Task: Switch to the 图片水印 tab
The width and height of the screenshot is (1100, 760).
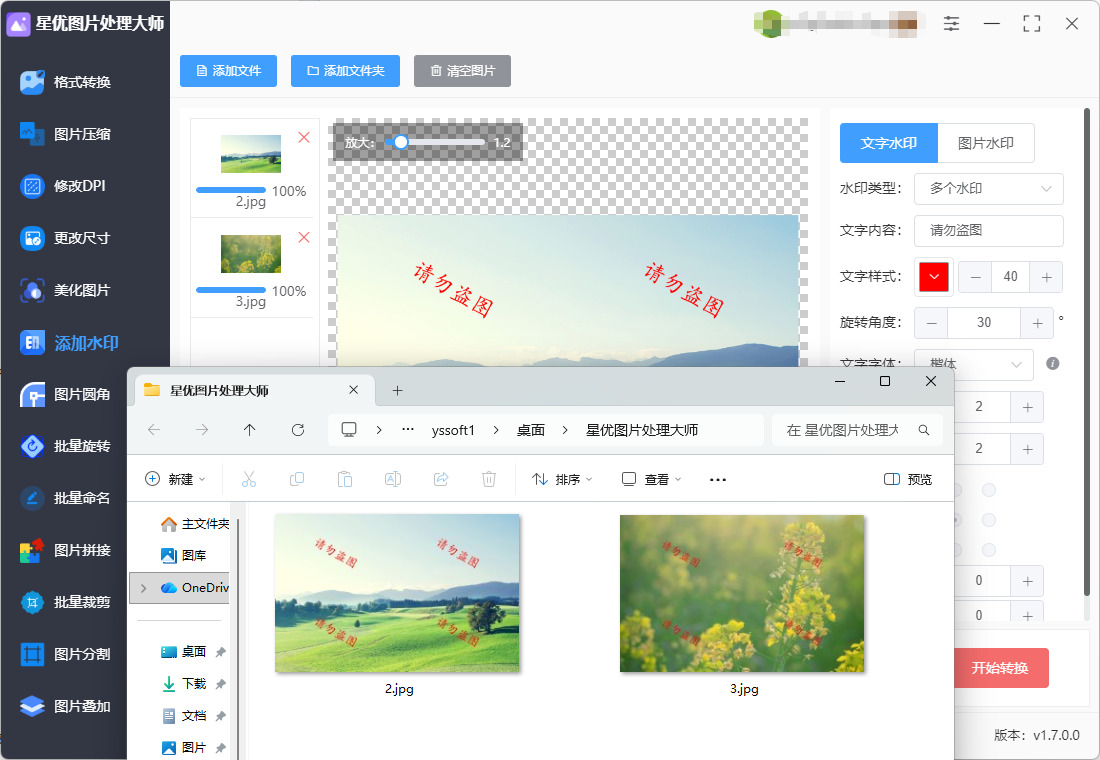Action: click(986, 143)
